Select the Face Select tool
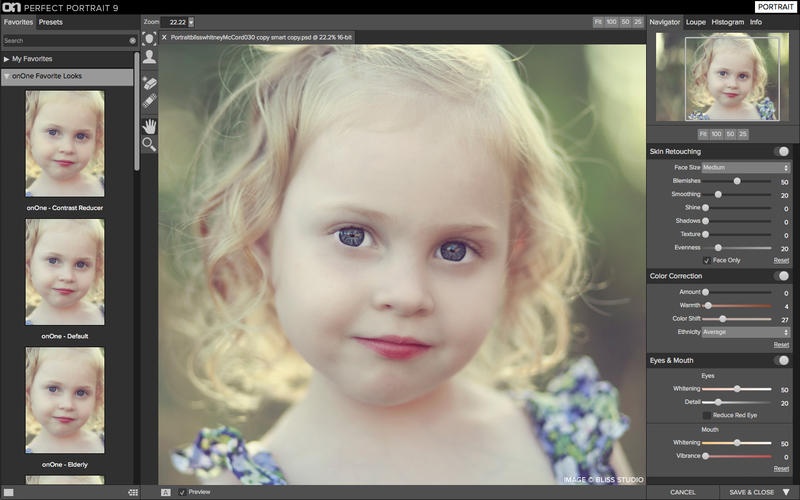Screen dimensions: 800x500 149,39
